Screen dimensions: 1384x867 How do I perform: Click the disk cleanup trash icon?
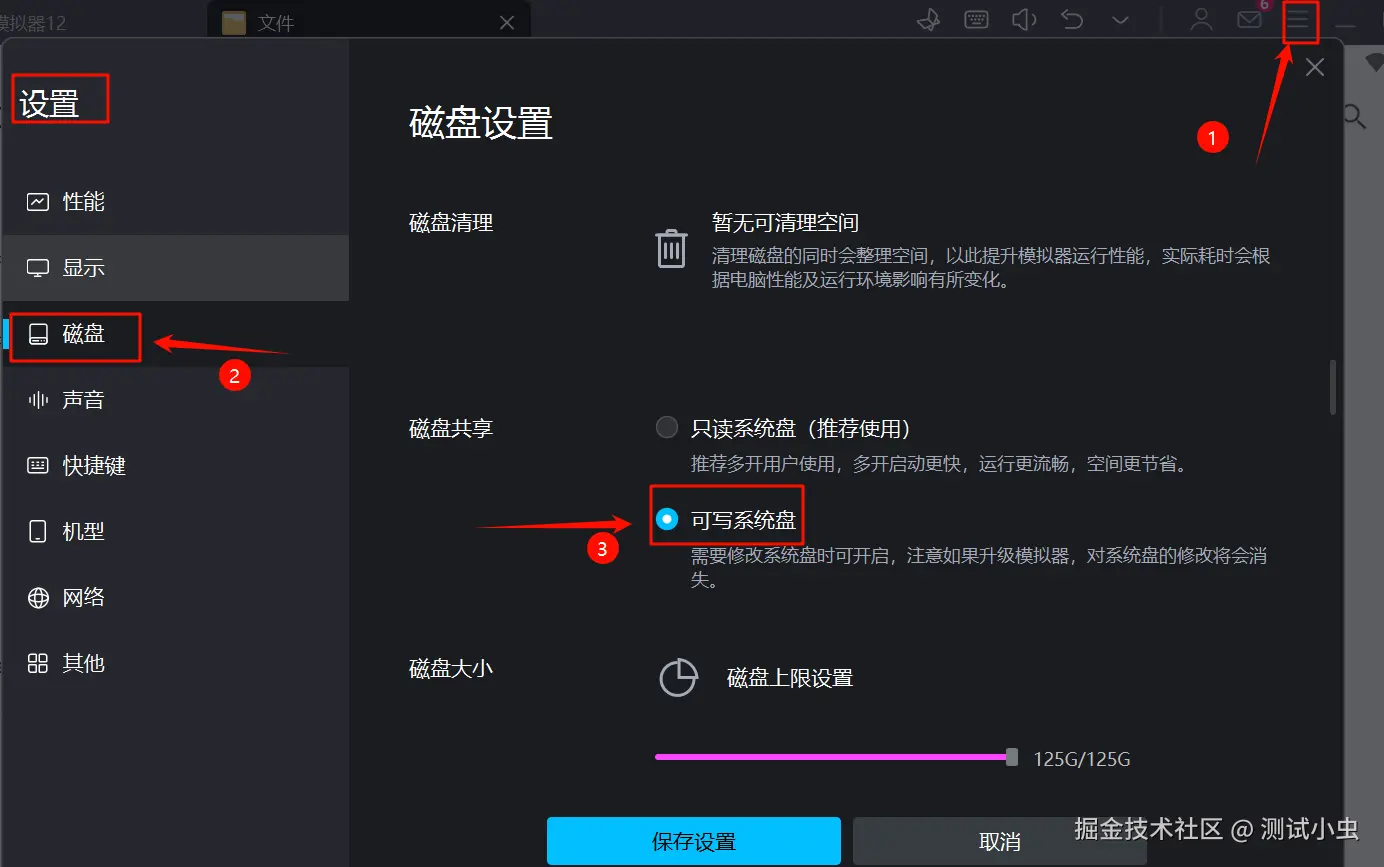pos(671,247)
